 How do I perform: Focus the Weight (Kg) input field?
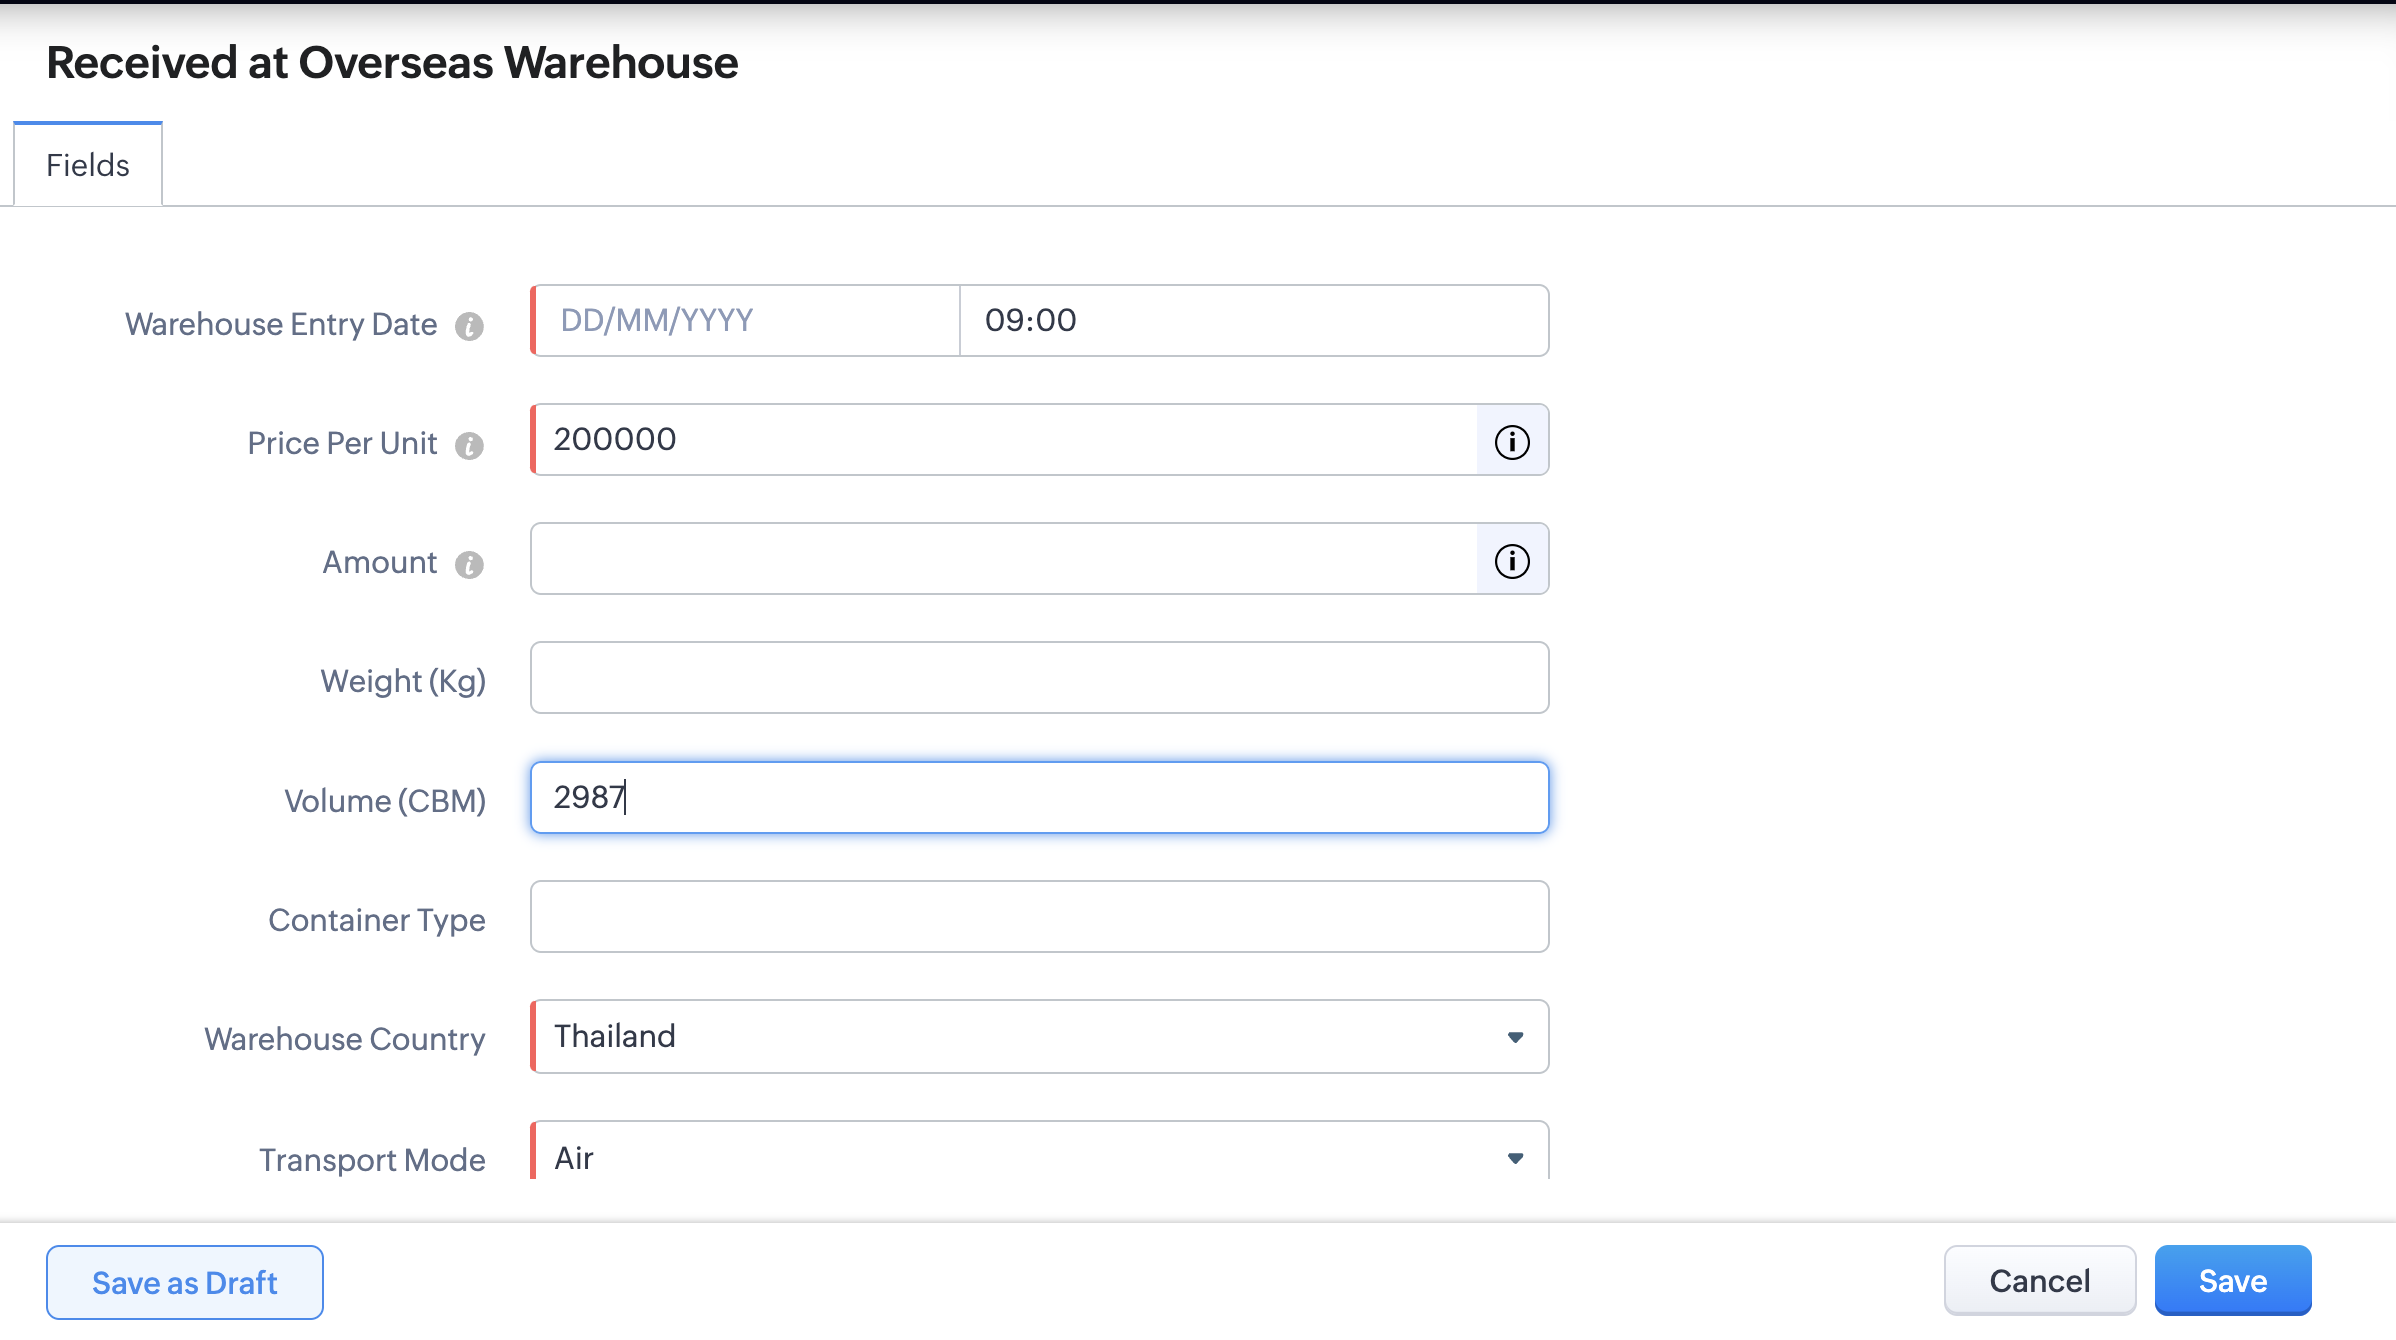pyautogui.click(x=1039, y=678)
